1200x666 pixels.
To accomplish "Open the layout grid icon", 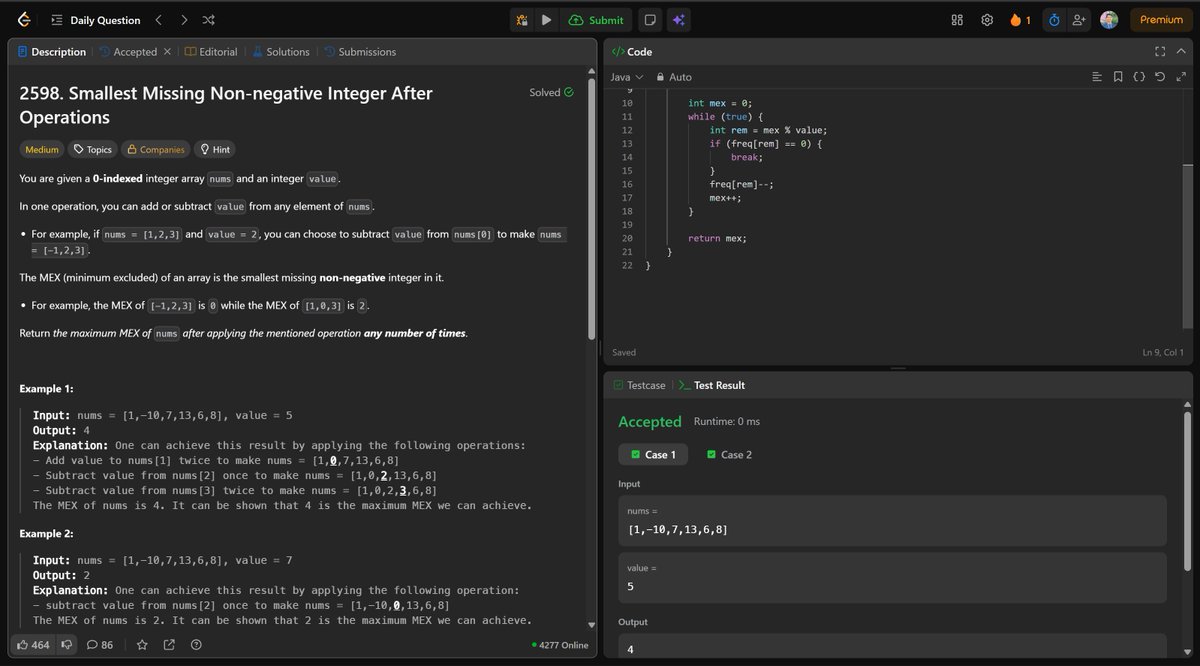I will click(957, 20).
